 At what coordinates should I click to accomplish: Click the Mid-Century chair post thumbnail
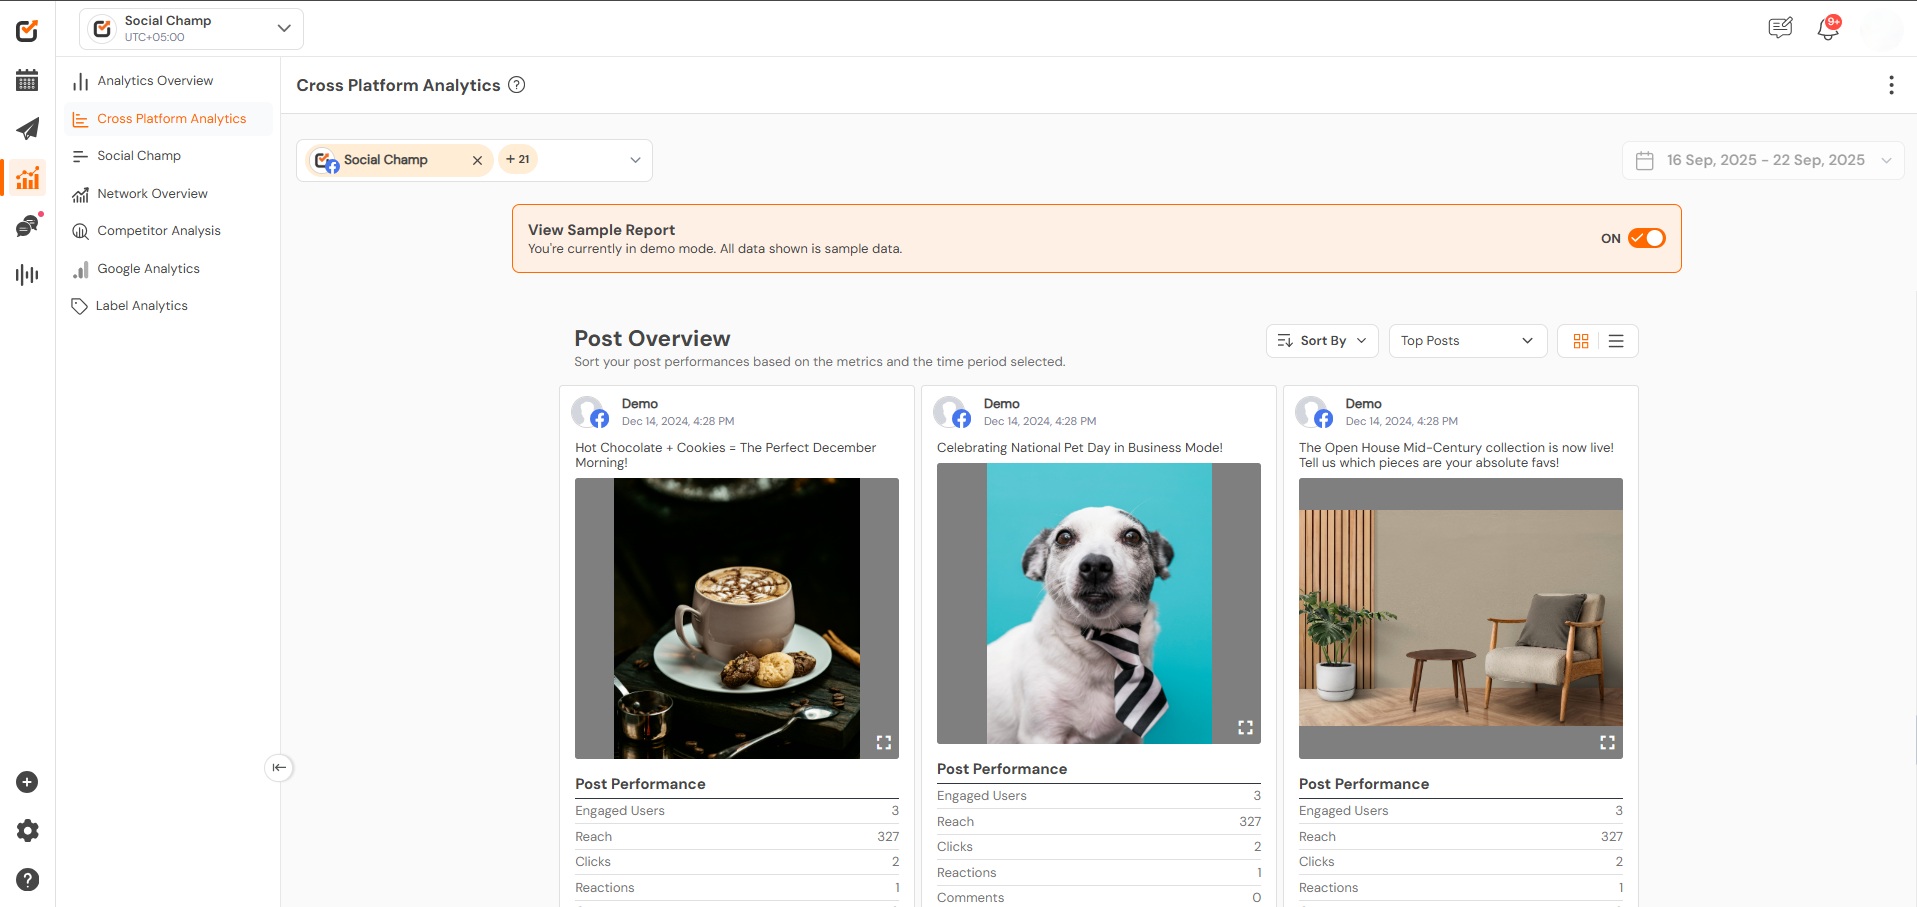1461,618
